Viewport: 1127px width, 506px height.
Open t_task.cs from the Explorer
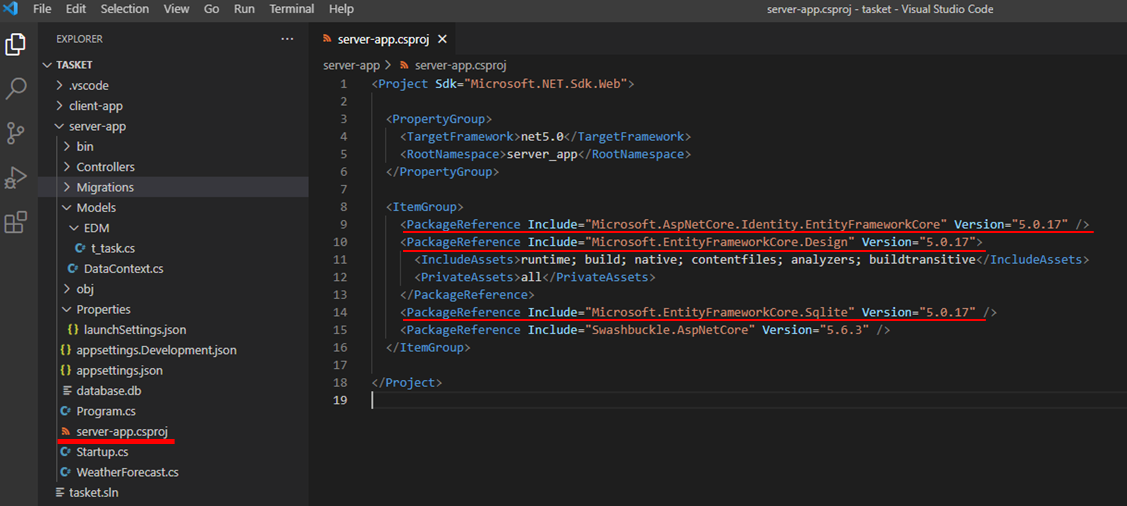click(x=112, y=248)
